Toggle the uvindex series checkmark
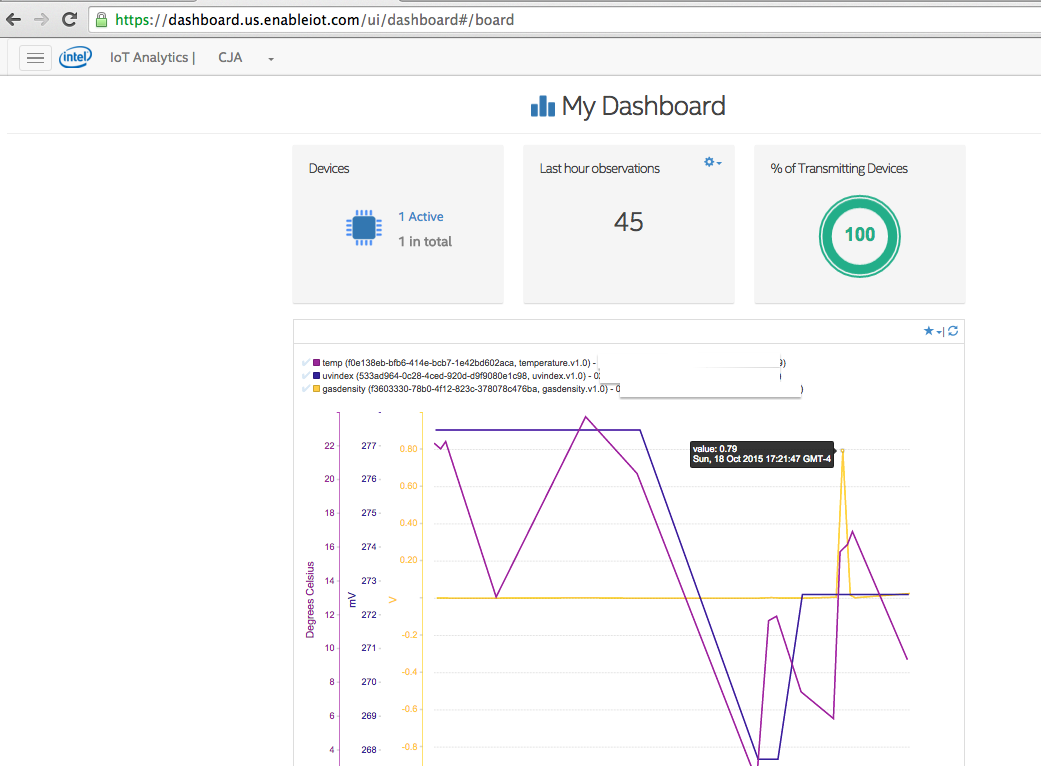 pyautogui.click(x=306, y=375)
